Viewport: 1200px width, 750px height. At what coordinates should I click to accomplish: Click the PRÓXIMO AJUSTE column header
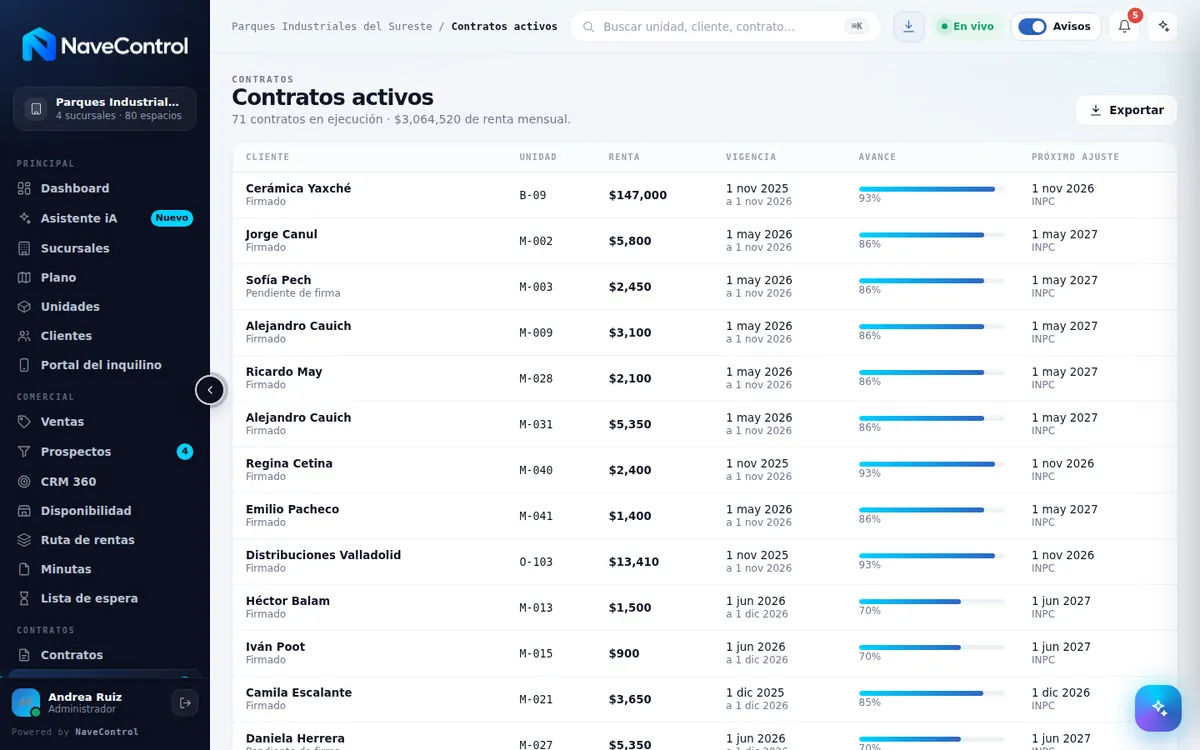1076,157
